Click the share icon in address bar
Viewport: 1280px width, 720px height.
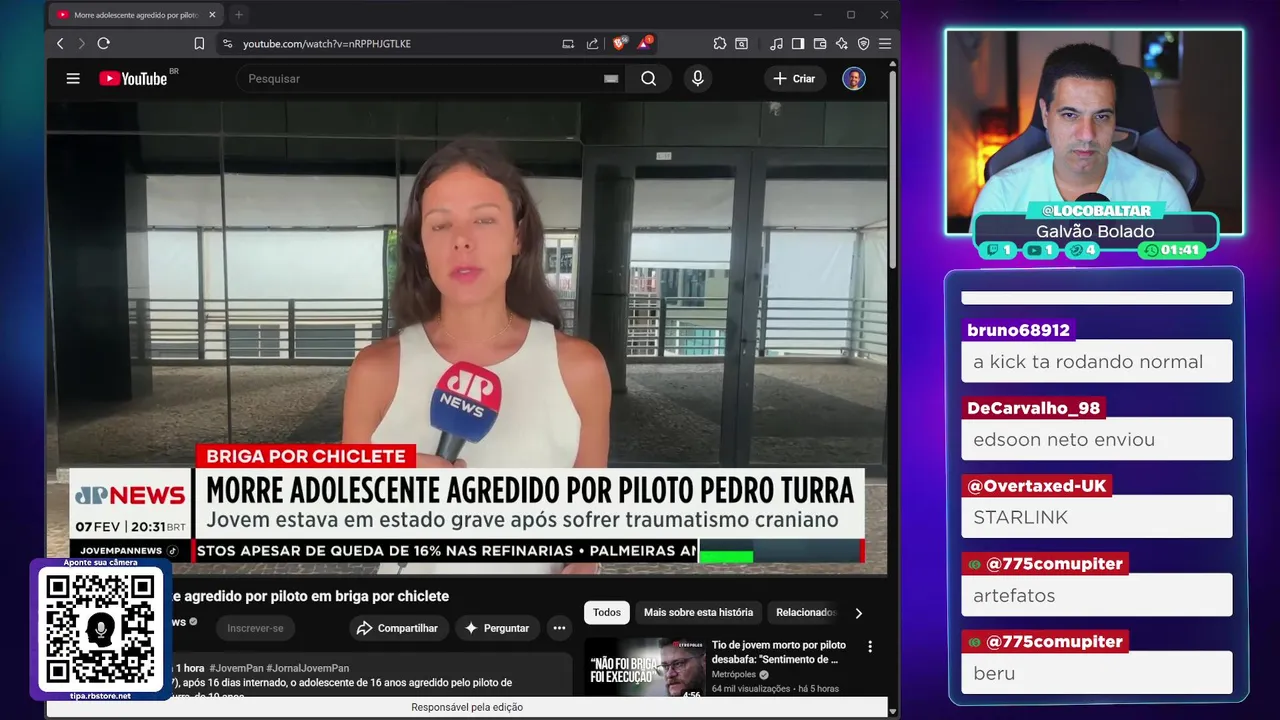click(x=592, y=44)
